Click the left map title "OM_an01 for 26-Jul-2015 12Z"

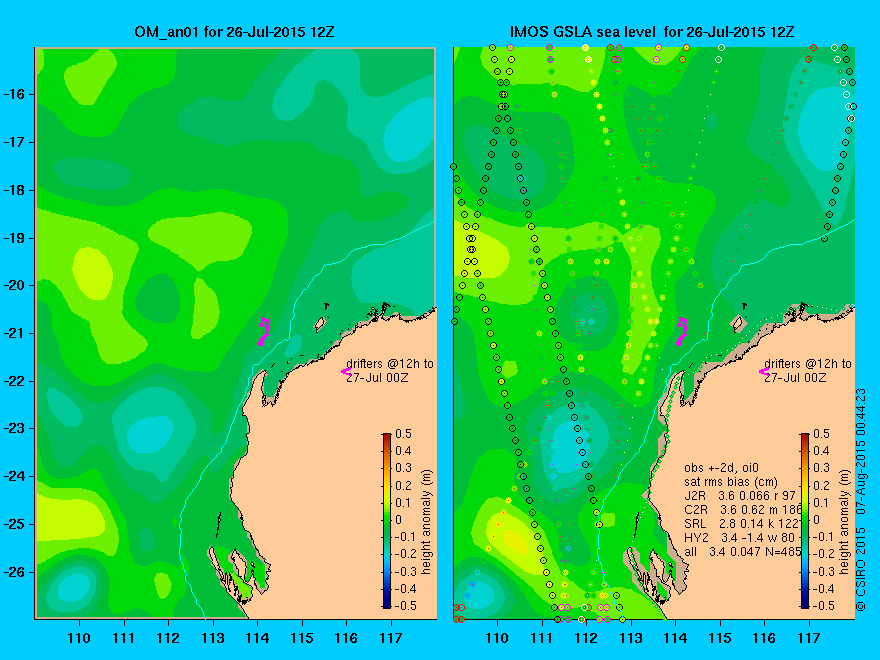pos(234,31)
